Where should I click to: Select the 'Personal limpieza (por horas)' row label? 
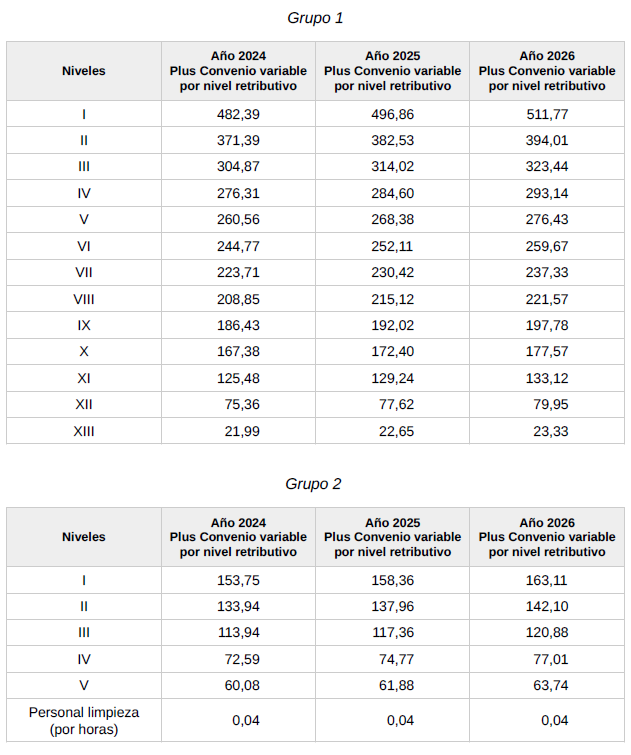point(84,721)
